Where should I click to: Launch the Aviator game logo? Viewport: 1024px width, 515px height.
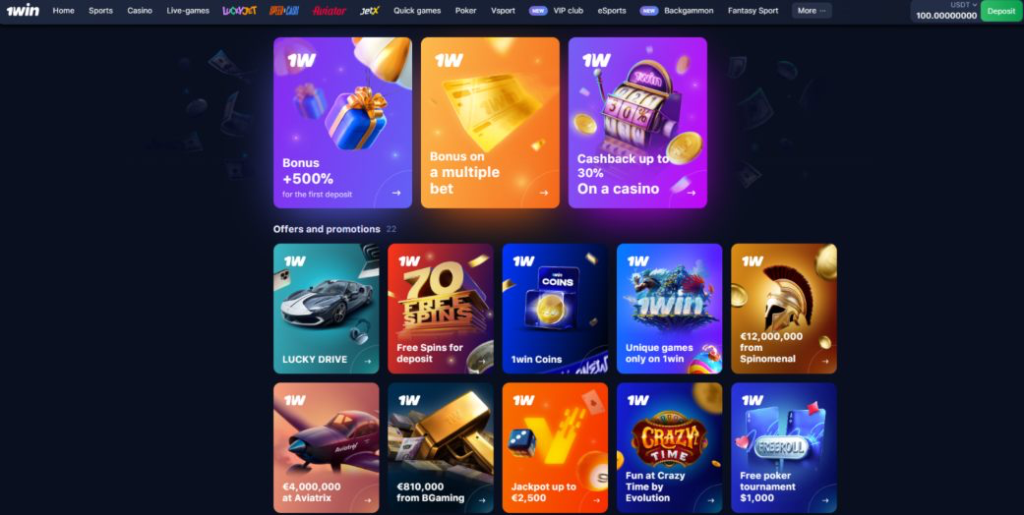[x=329, y=10]
